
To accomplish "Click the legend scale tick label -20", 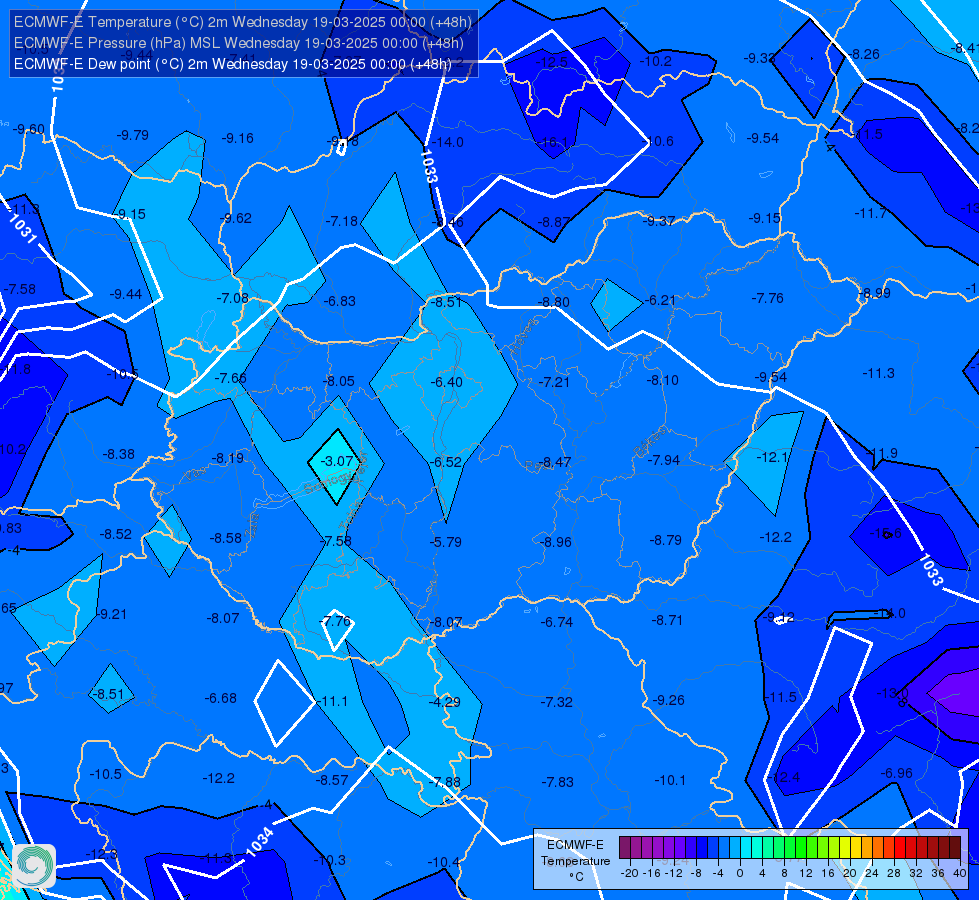I will (630, 873).
